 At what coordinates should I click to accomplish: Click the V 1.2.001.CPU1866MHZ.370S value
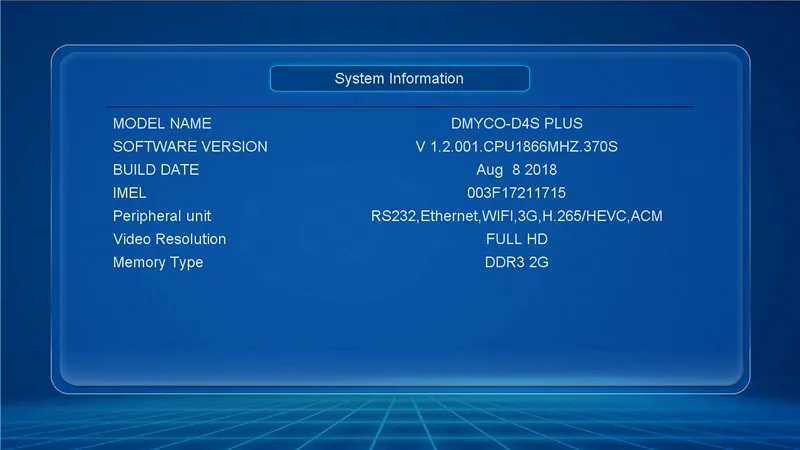[516, 147]
